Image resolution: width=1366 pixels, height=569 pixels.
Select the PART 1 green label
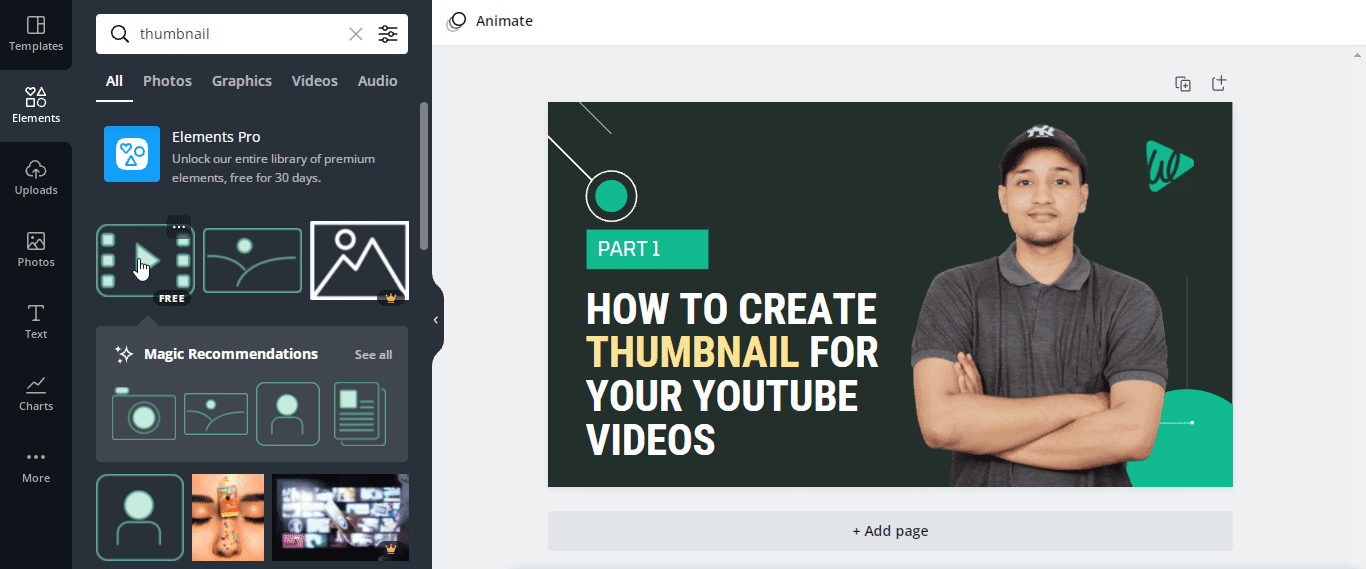(x=647, y=249)
